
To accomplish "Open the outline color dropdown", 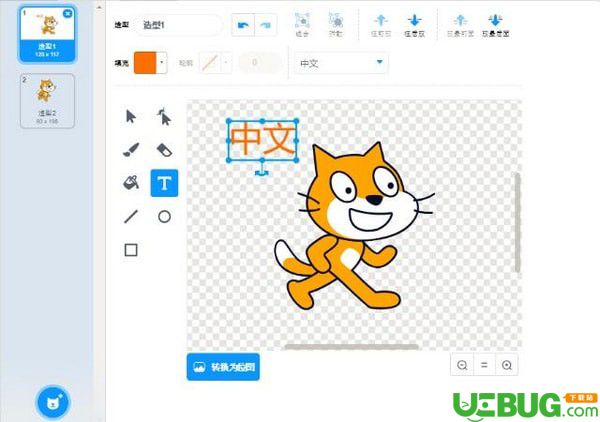I will 226,62.
